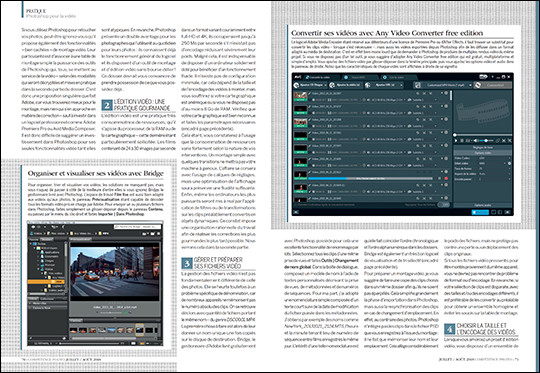This screenshot has height=373, width=540.
Task: Select the first video thumbnail in the converter list
Action: click(300, 96)
